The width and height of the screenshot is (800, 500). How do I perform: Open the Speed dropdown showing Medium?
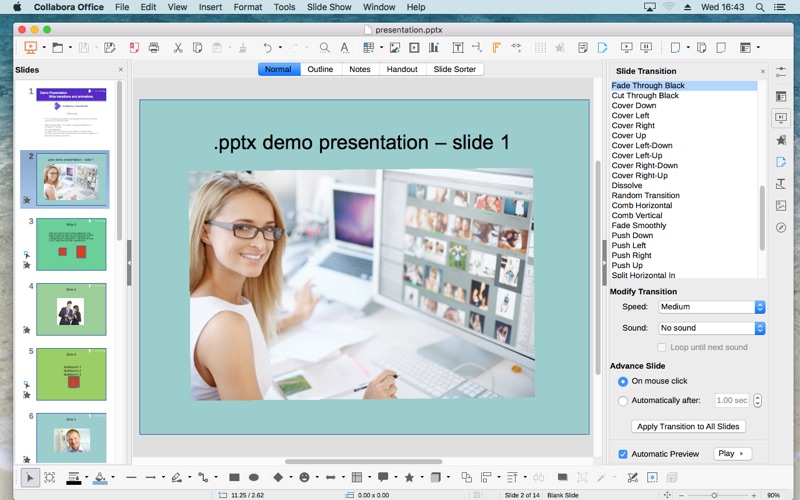tap(712, 307)
